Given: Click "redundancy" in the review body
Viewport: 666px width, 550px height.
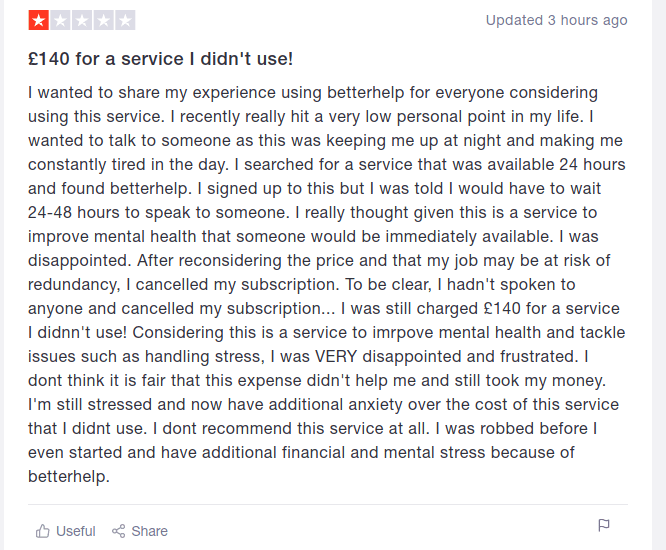Looking at the screenshot, I should point(71,285).
